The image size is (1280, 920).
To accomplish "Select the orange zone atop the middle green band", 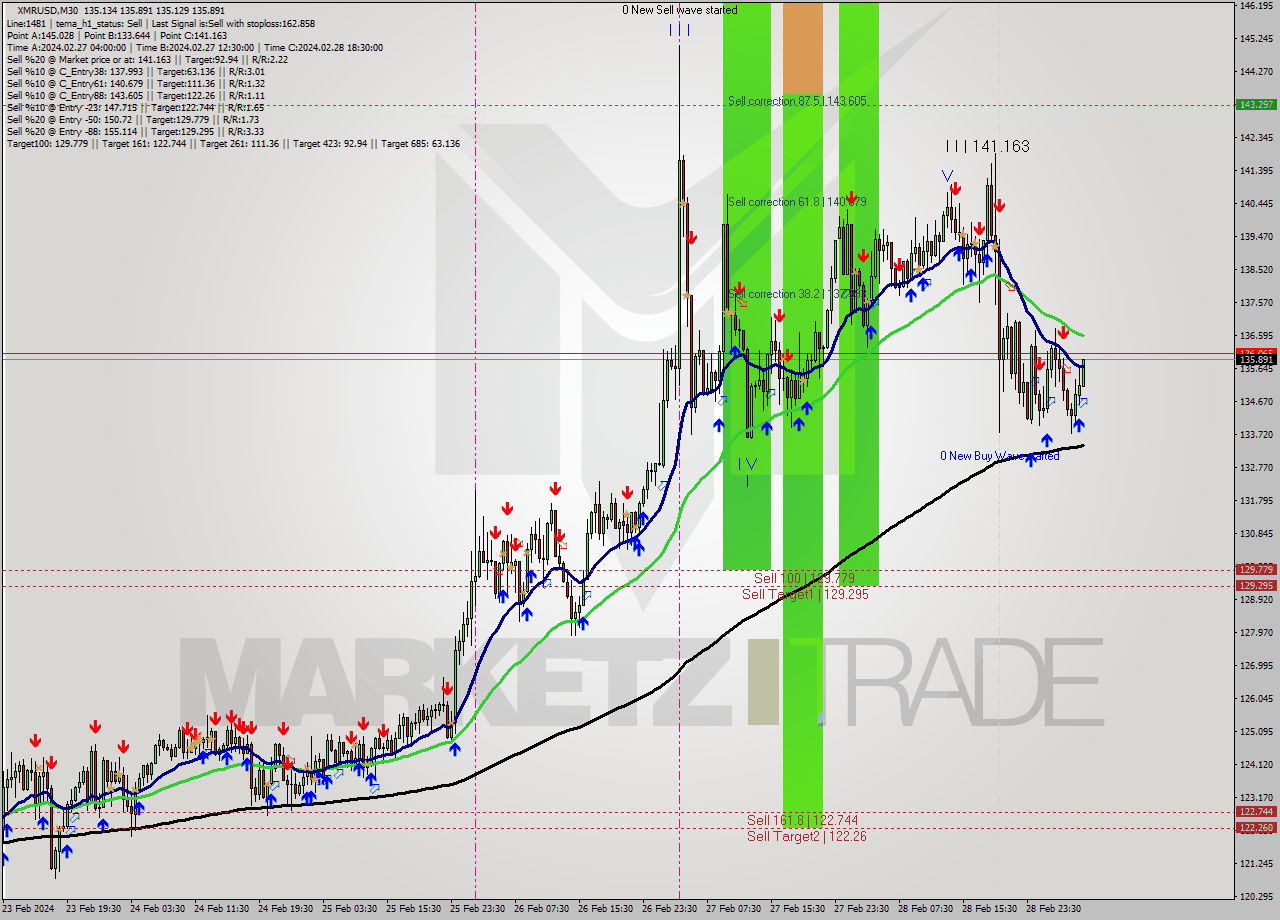I will (x=802, y=48).
